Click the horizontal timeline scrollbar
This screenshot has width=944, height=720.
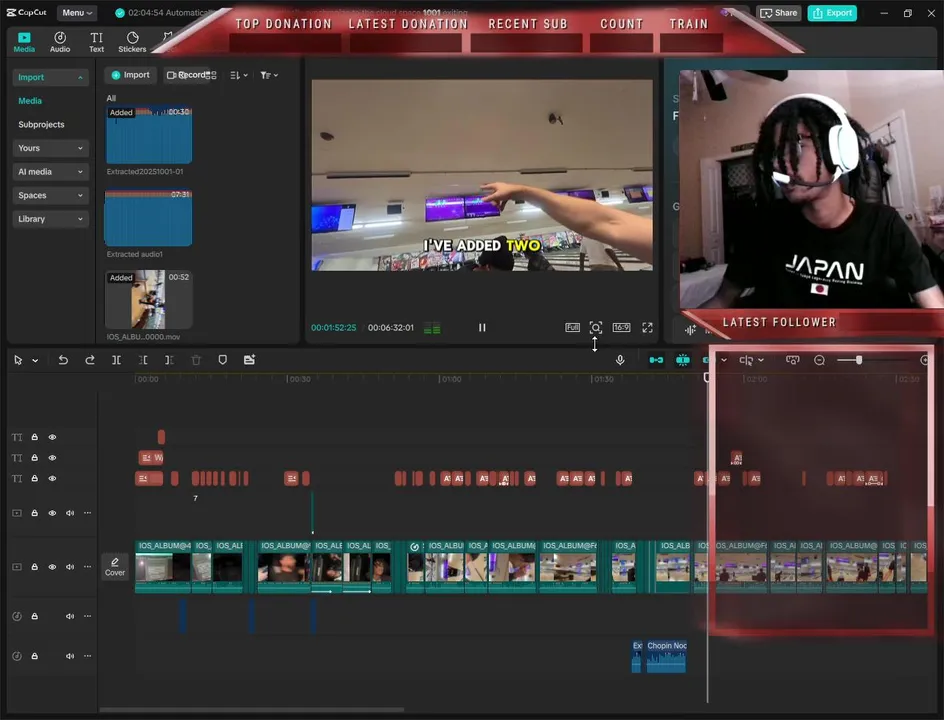(252, 709)
